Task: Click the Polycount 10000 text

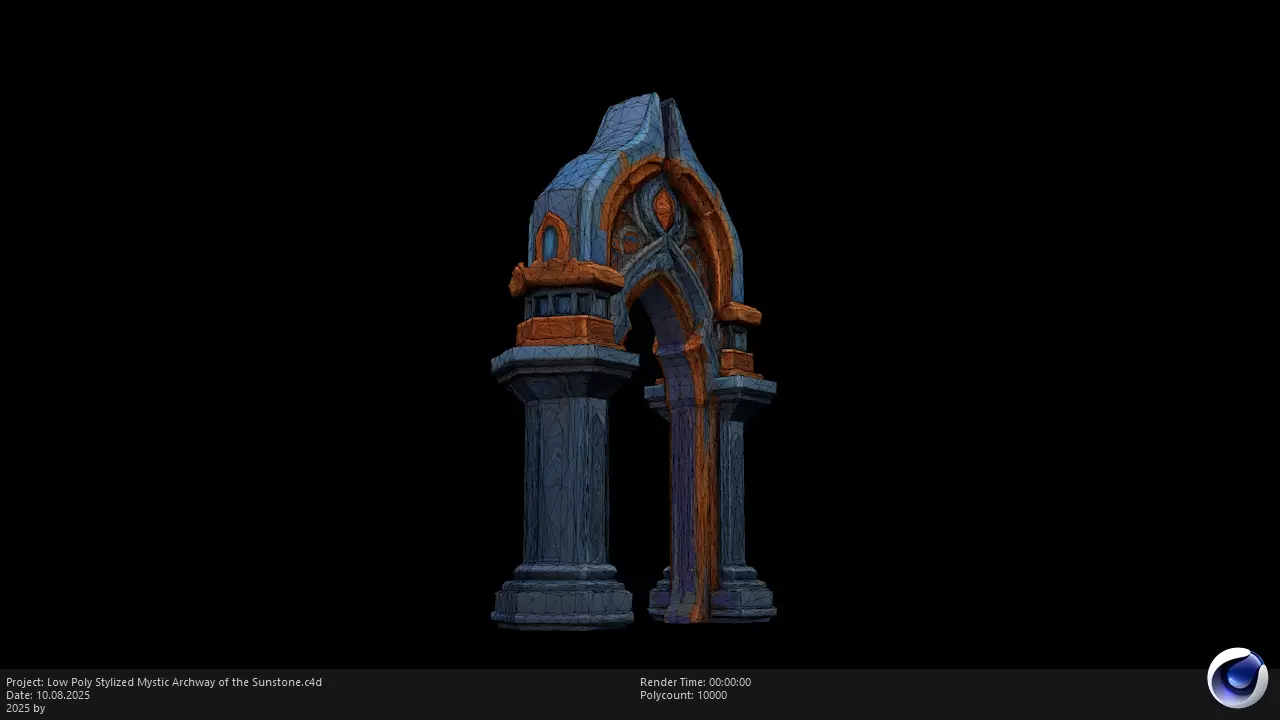Action: (683, 695)
